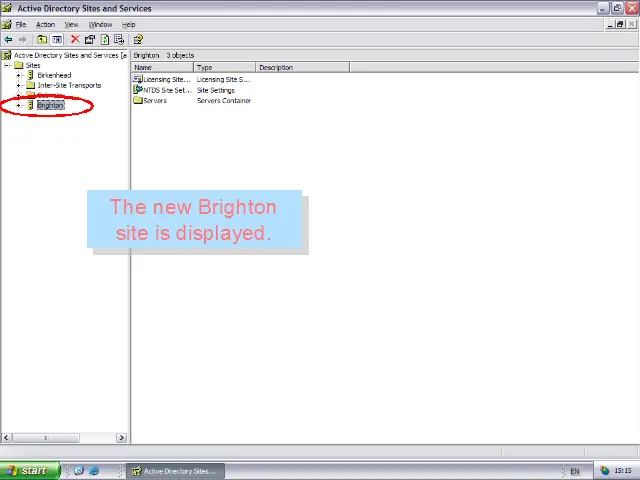Click the 'Servers Container' type cell

click(224, 100)
